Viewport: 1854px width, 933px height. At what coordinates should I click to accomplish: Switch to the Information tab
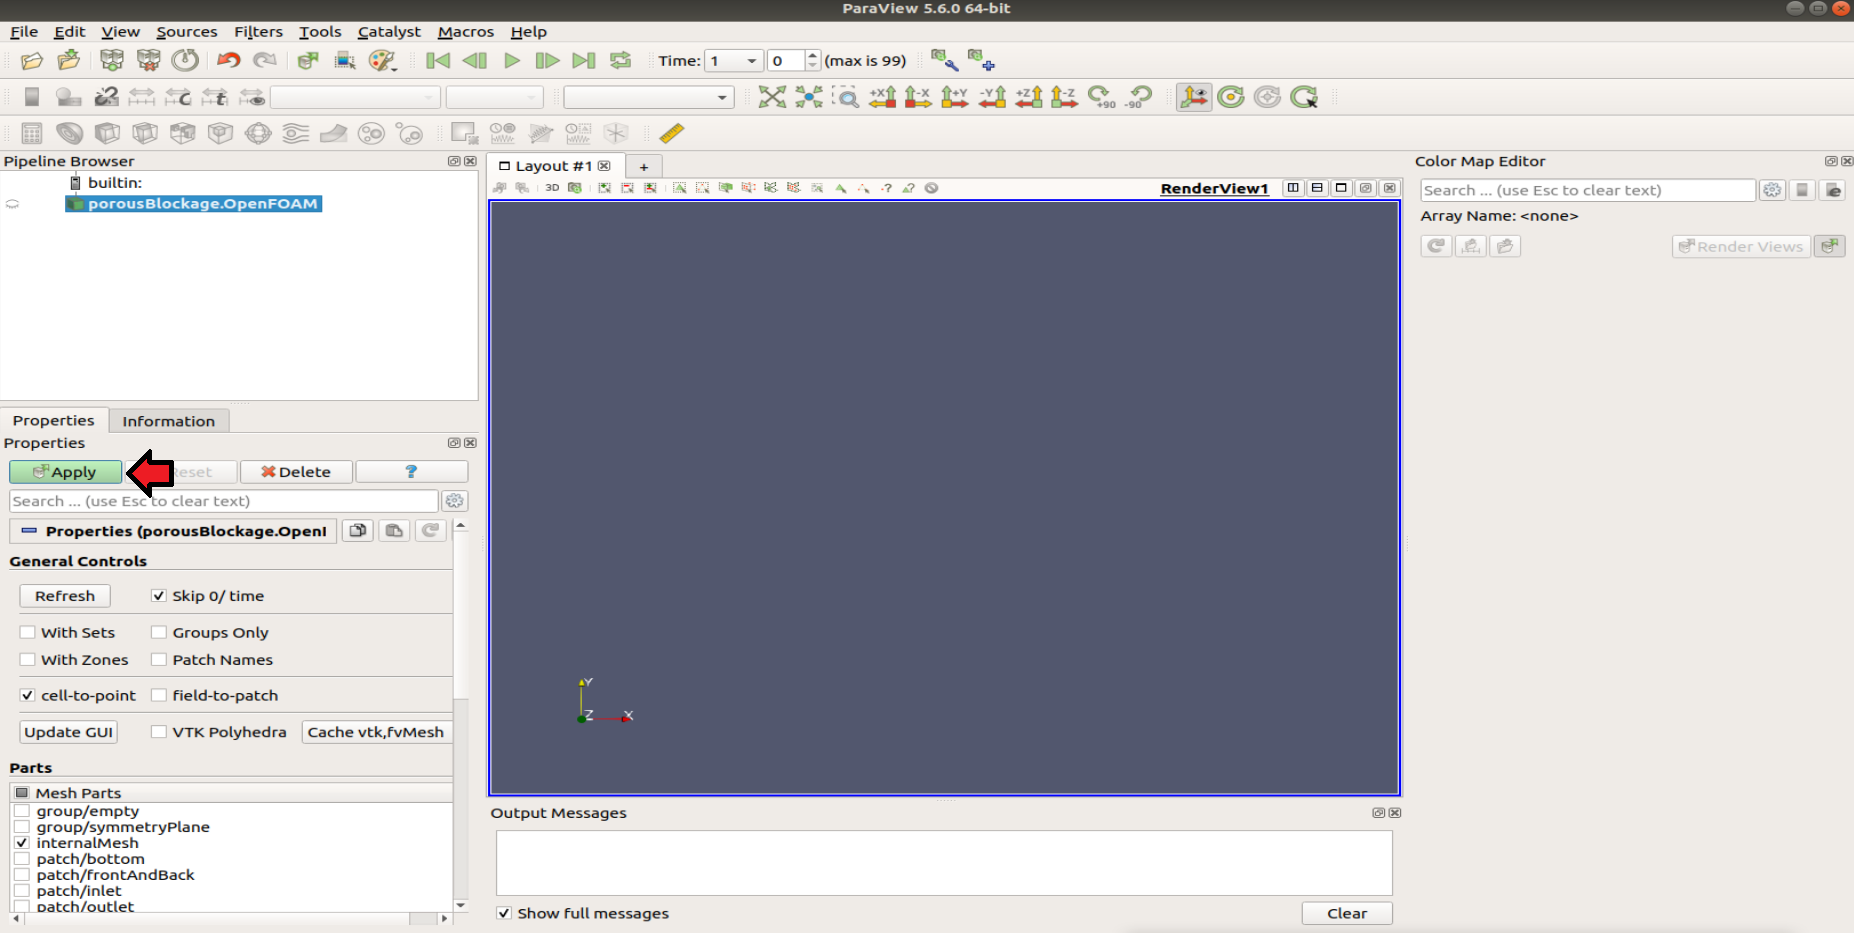[x=168, y=421]
